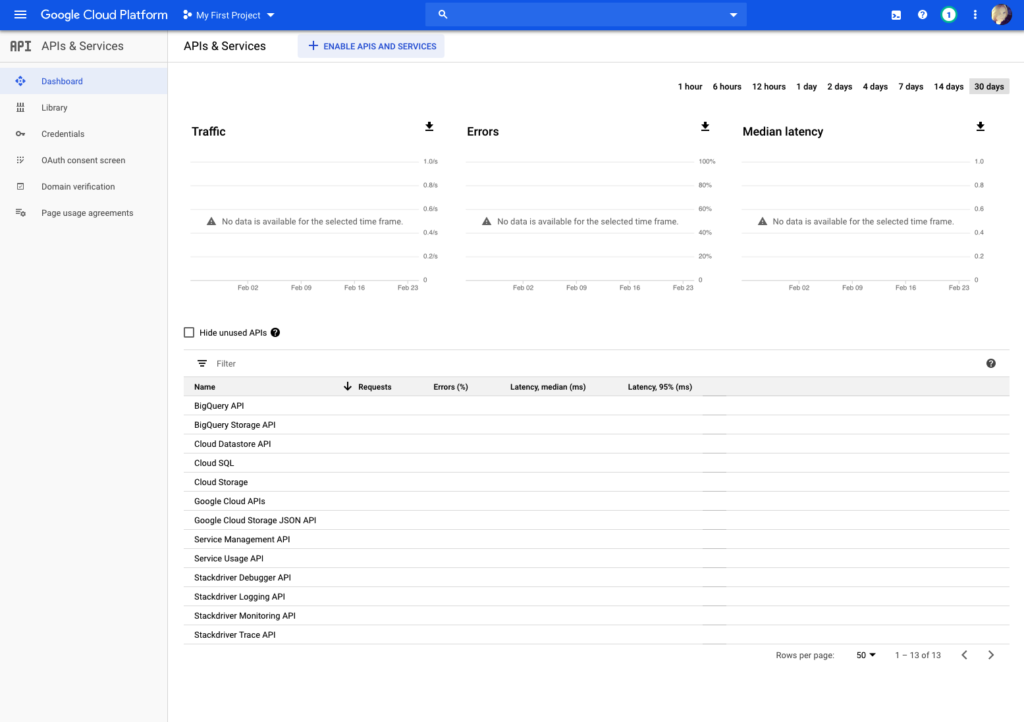Click Enable APIs and Services button

tap(371, 46)
